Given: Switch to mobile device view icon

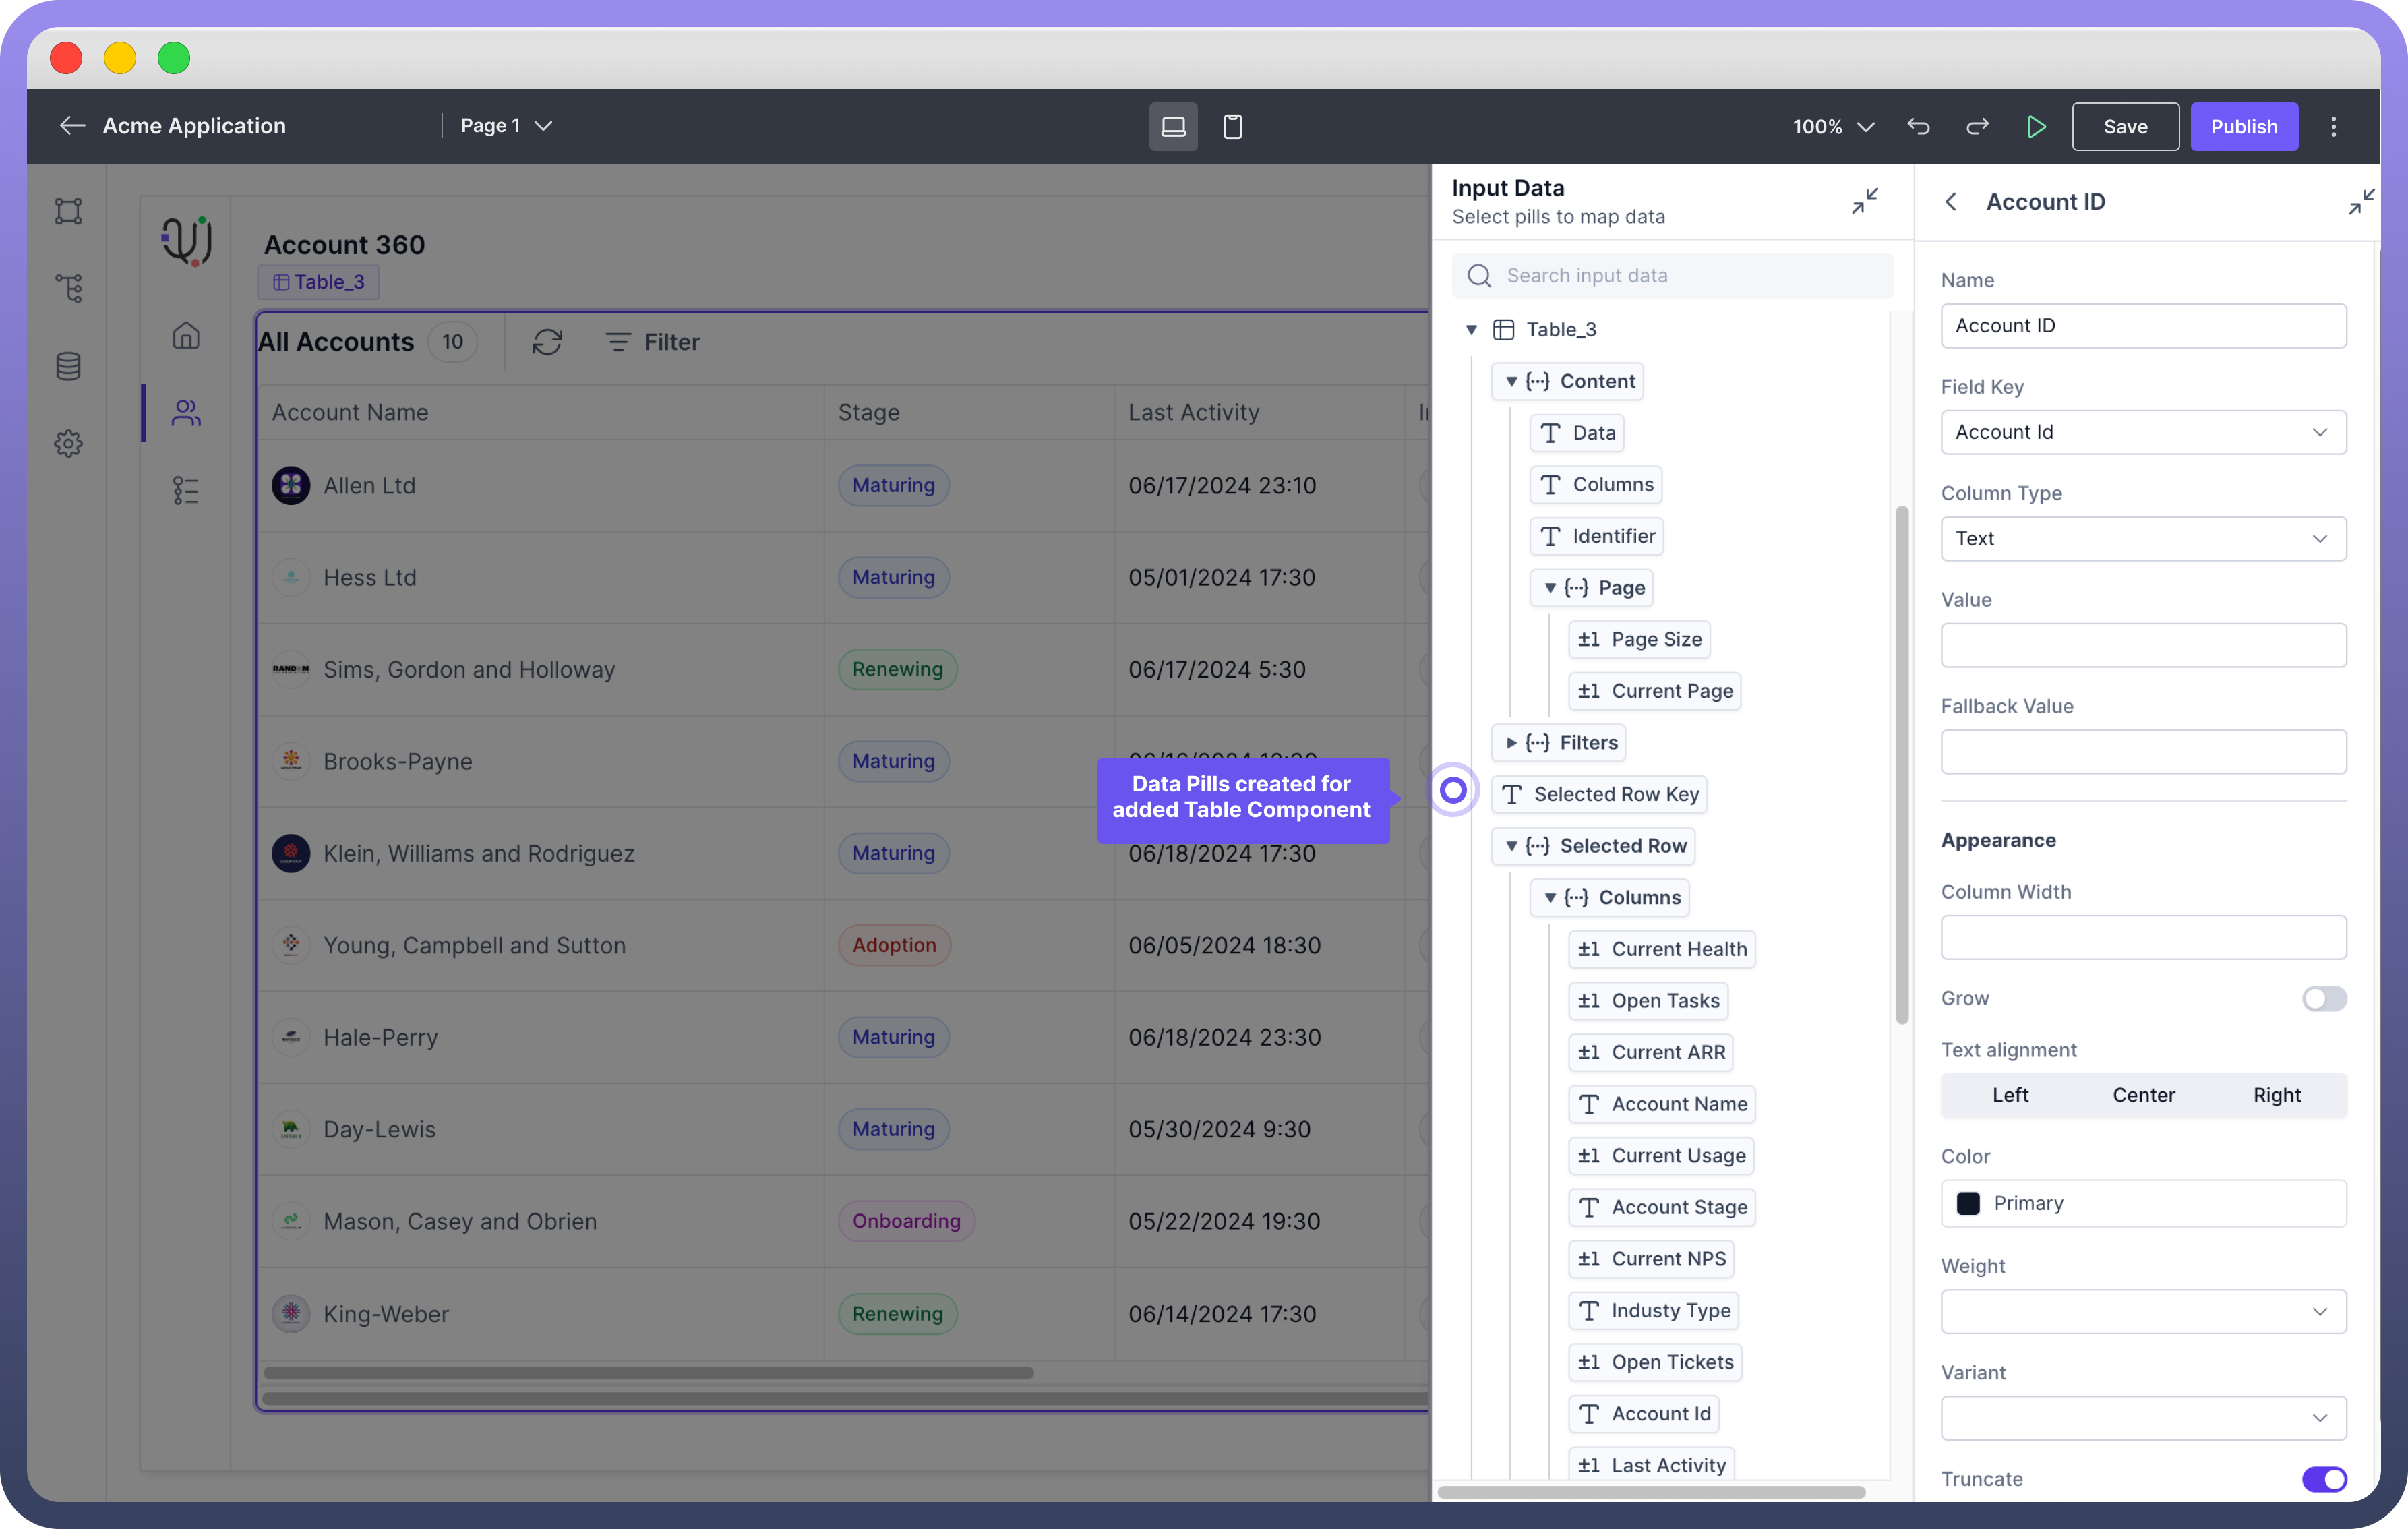Looking at the screenshot, I should click(1232, 126).
